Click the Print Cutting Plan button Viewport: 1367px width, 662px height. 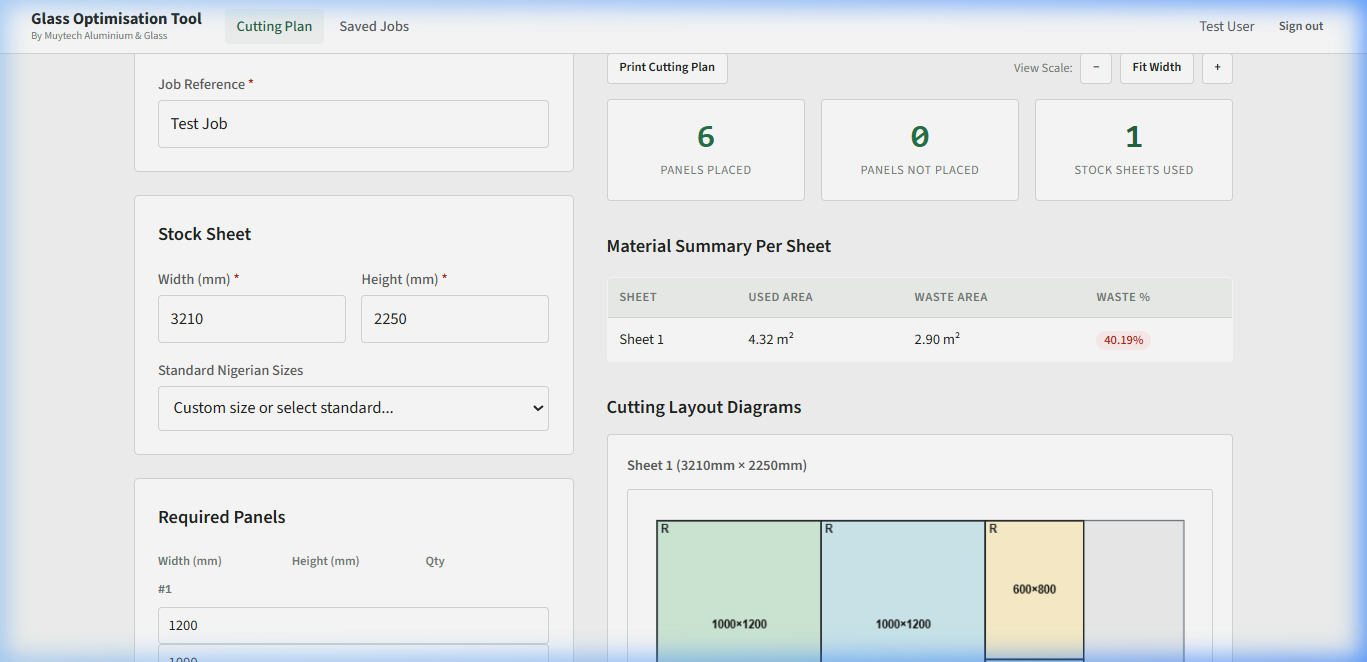click(x=667, y=67)
